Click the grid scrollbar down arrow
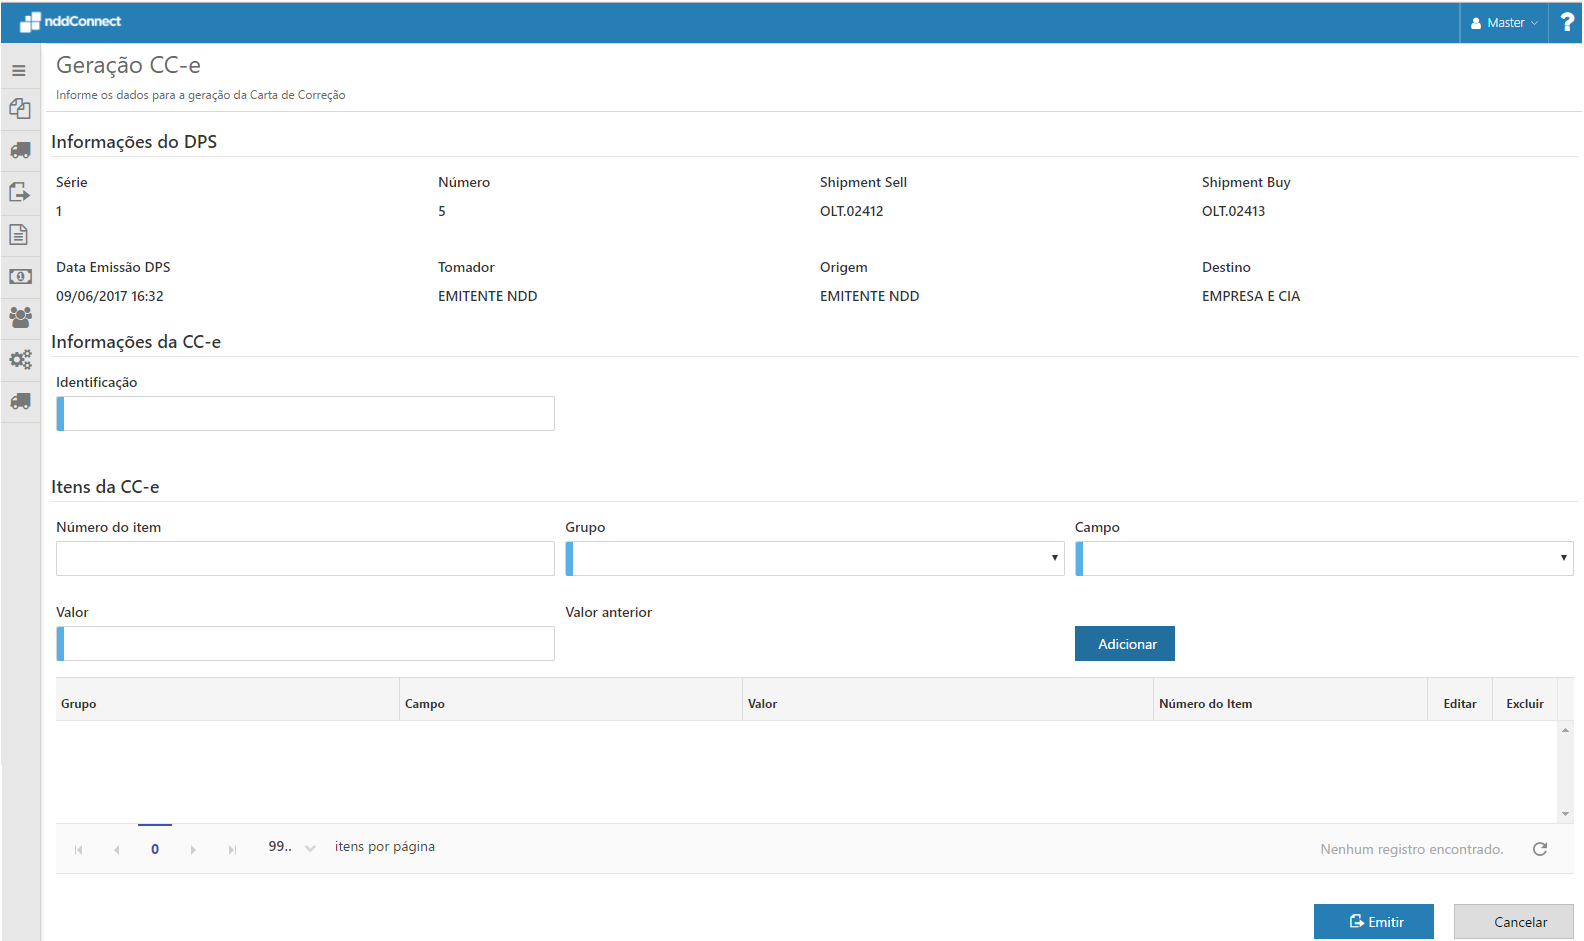Viewport: 1584px width, 941px height. pos(1565,814)
